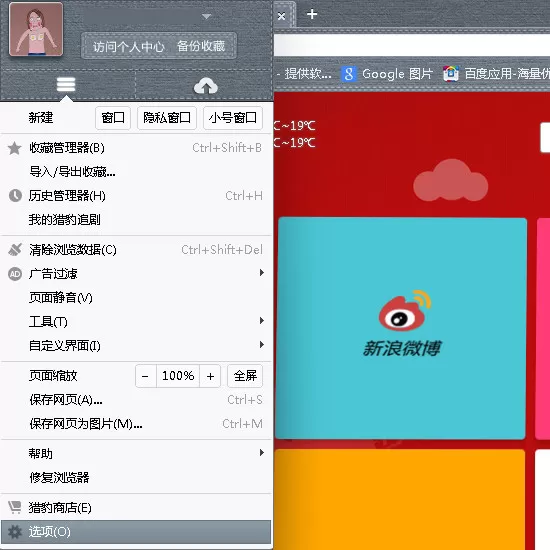The width and height of the screenshot is (550, 550).
Task: Click the cloud weather icon
Action: (450, 180)
